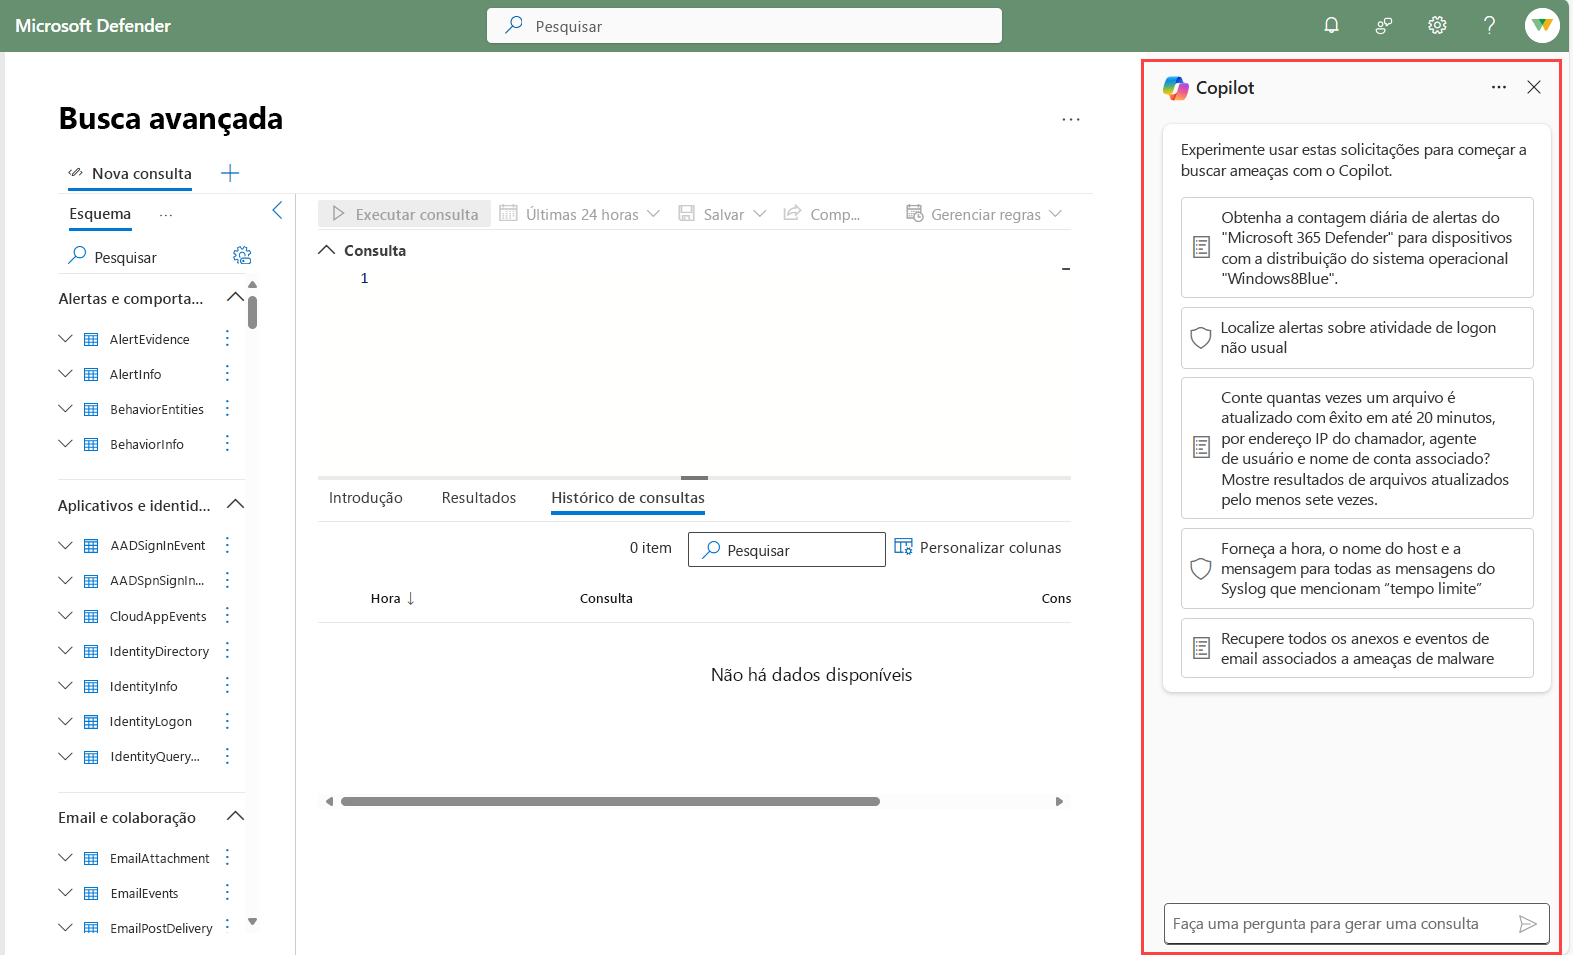Image resolution: width=1573 pixels, height=955 pixels.
Task: Open more actions for BehaviorEntities table
Action: (x=227, y=408)
